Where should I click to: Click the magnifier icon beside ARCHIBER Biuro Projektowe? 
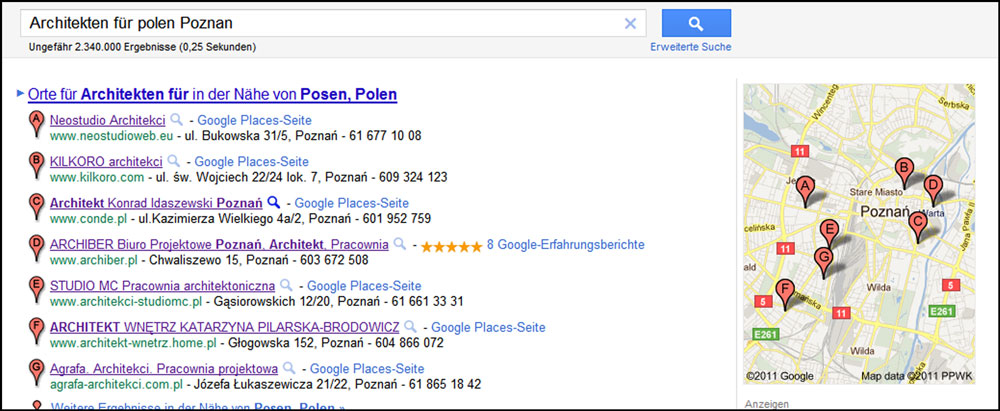pyautogui.click(x=400, y=244)
